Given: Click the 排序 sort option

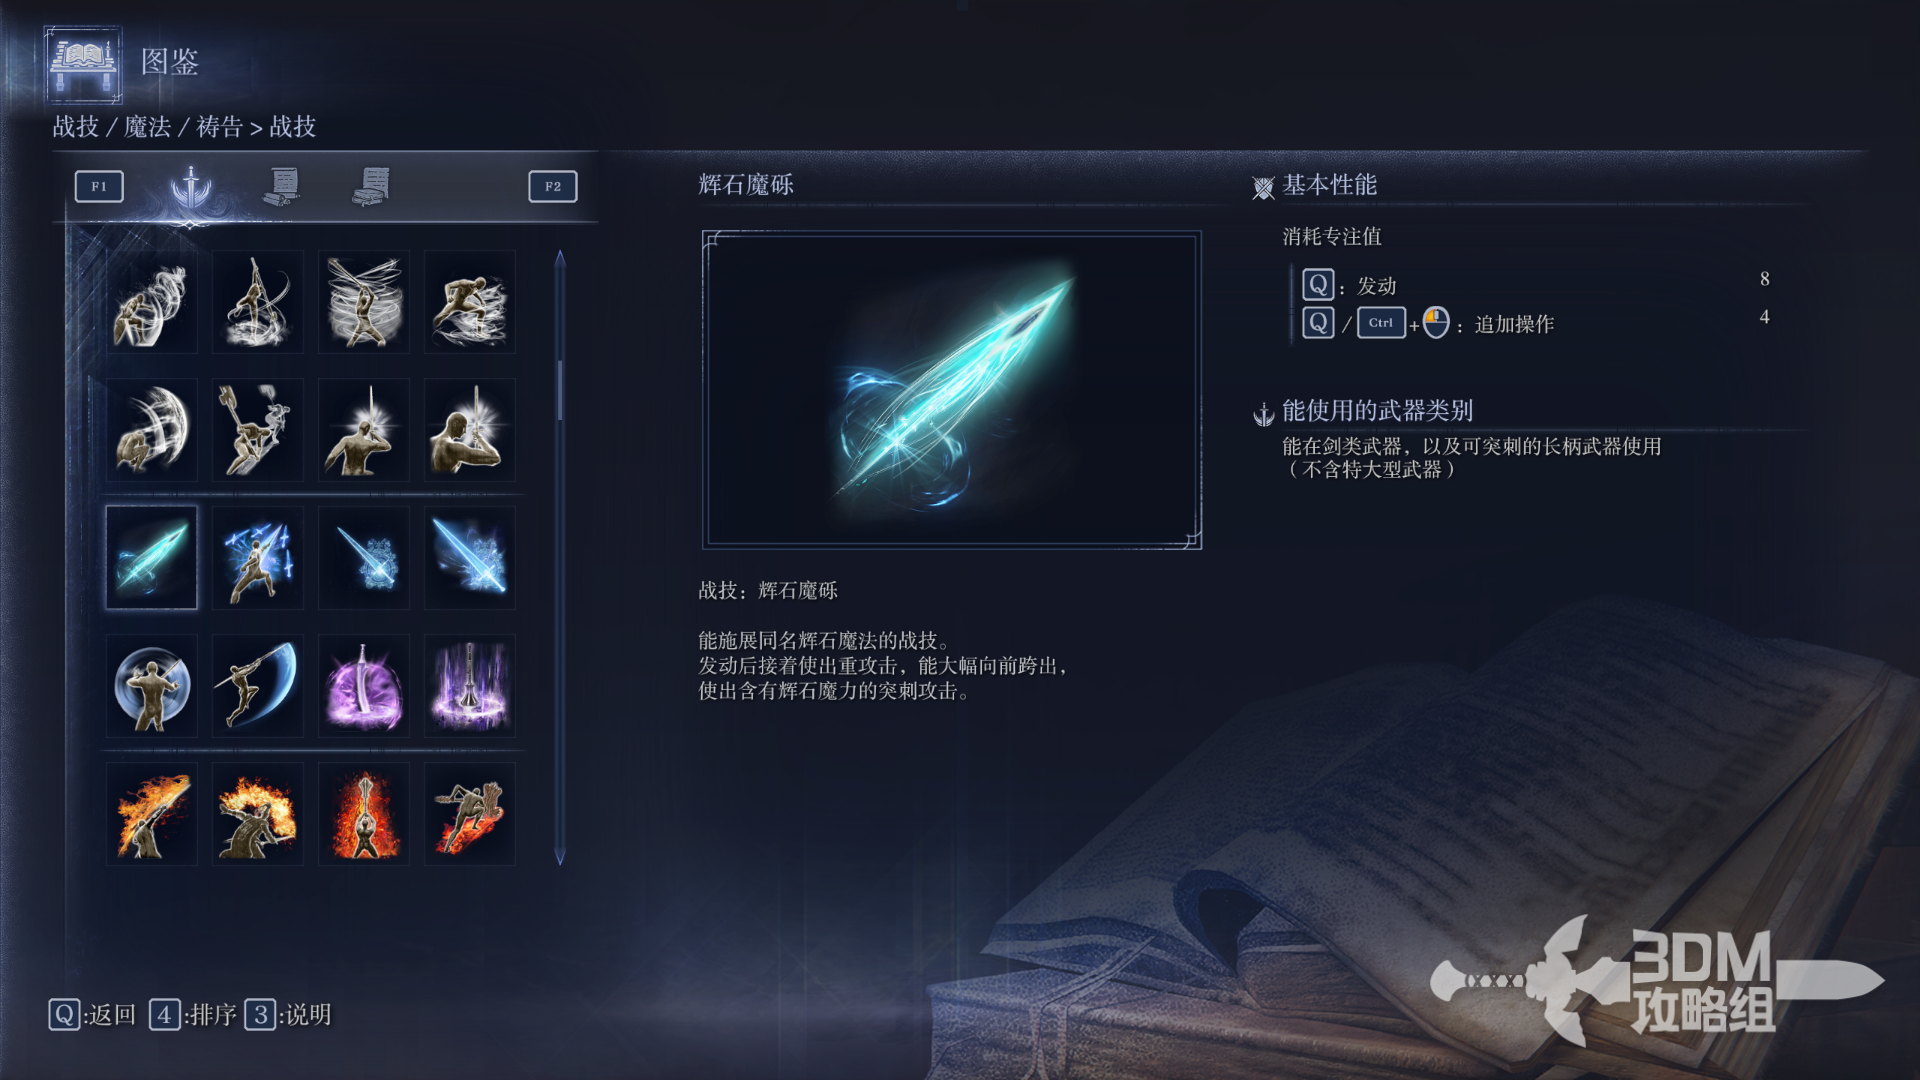Looking at the screenshot, I should pyautogui.click(x=193, y=1015).
